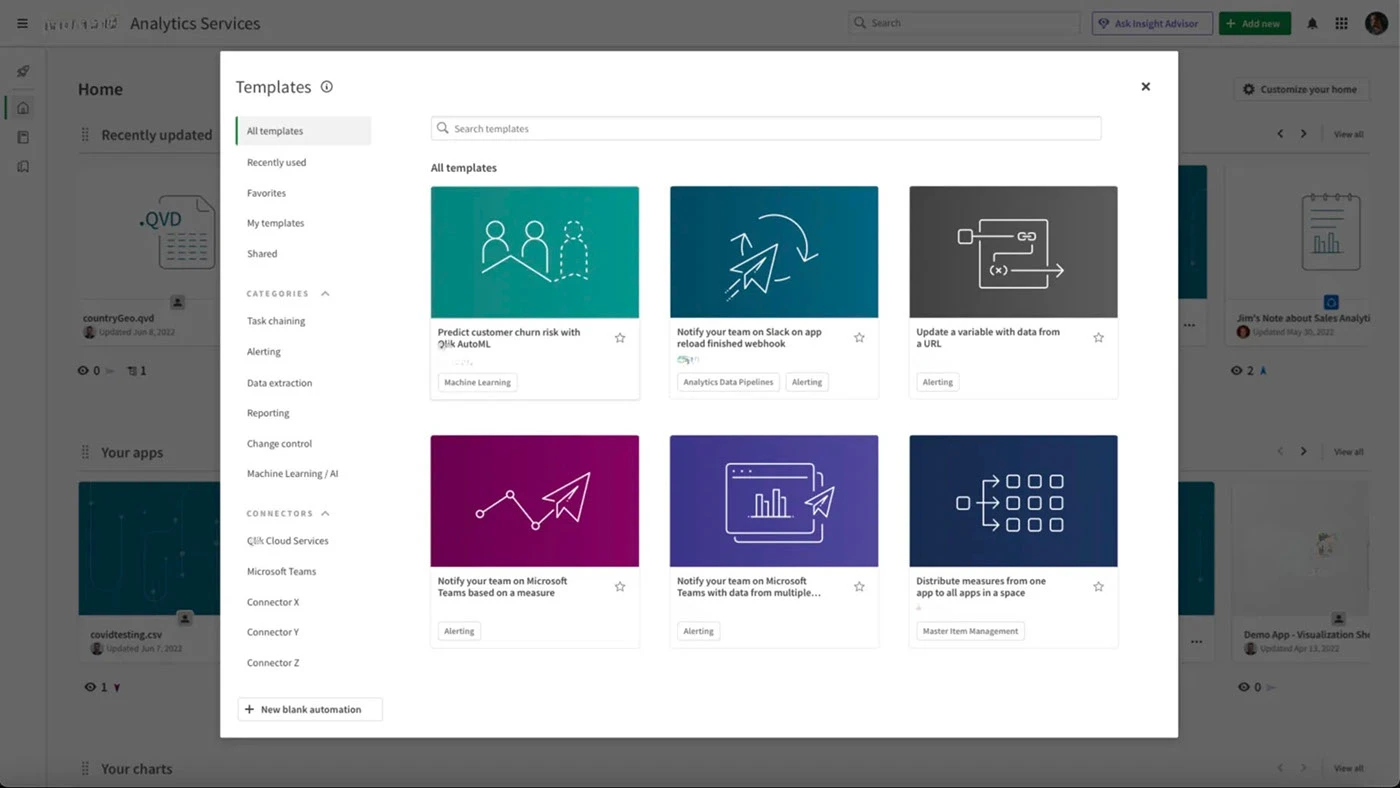
Task: Go to next page of Your apps
Action: point(1303,452)
